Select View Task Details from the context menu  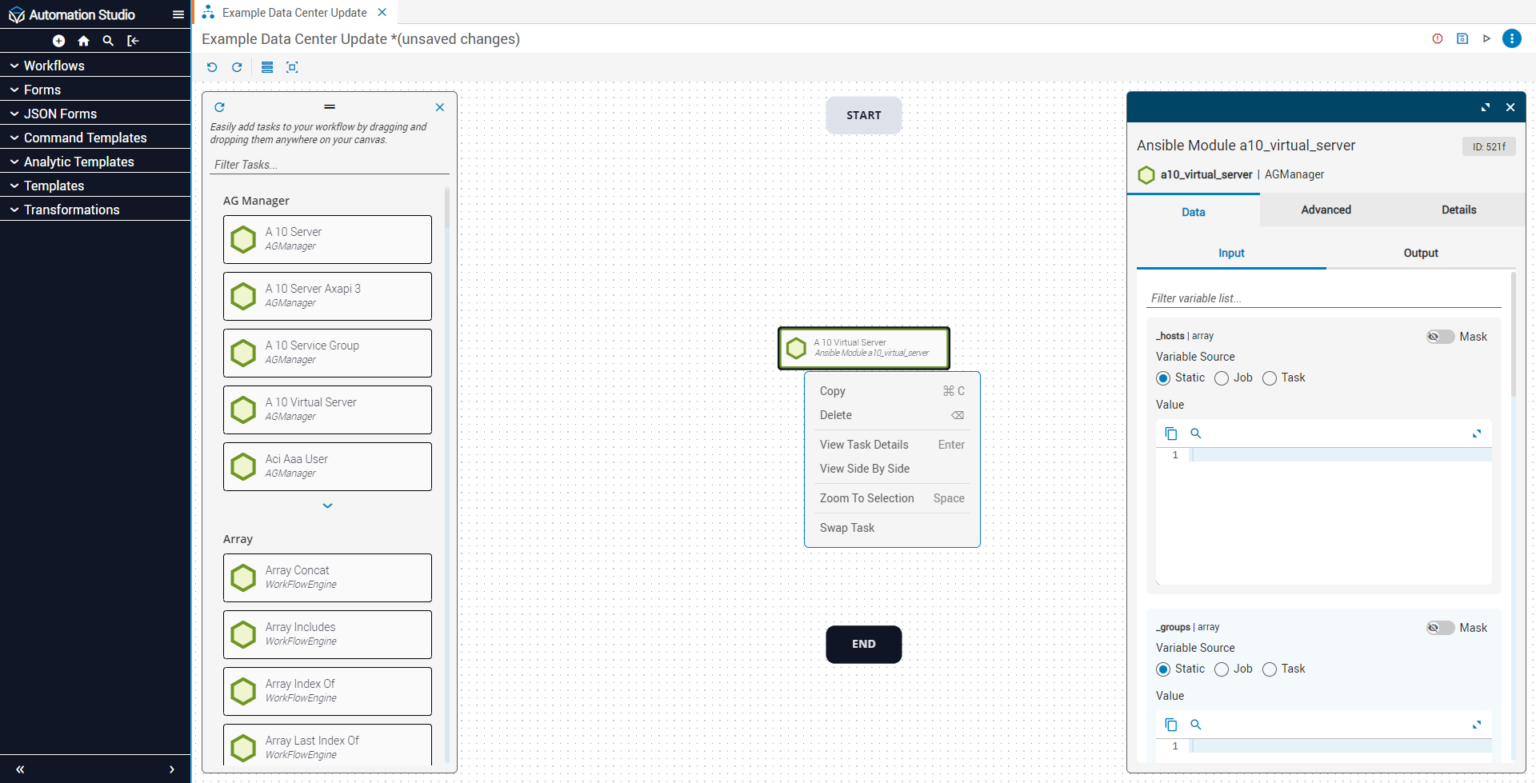pos(864,444)
